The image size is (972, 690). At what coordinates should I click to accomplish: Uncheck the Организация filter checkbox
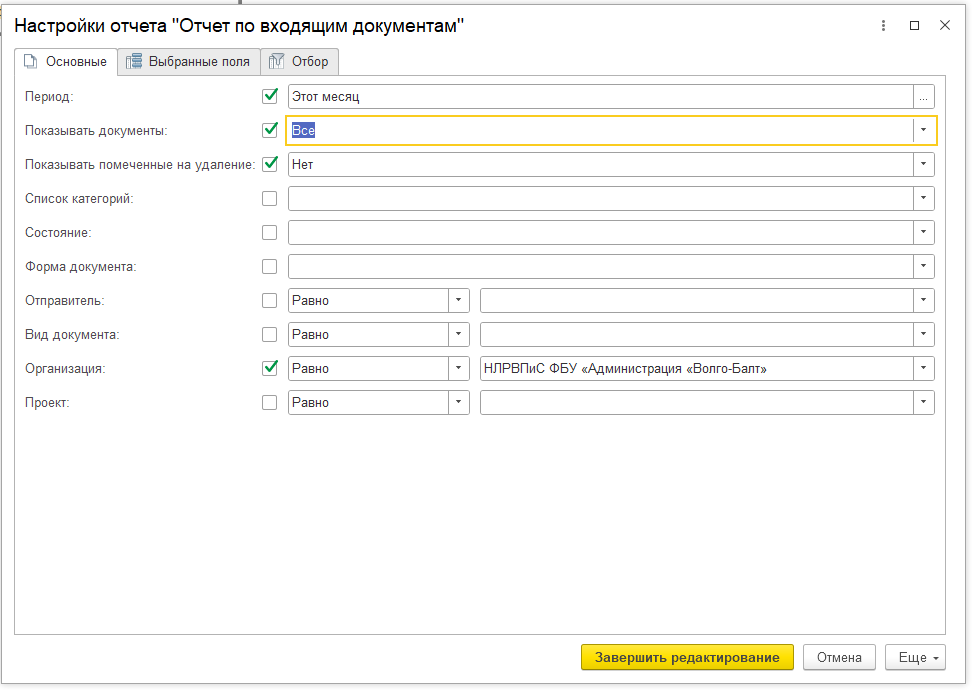coord(269,368)
